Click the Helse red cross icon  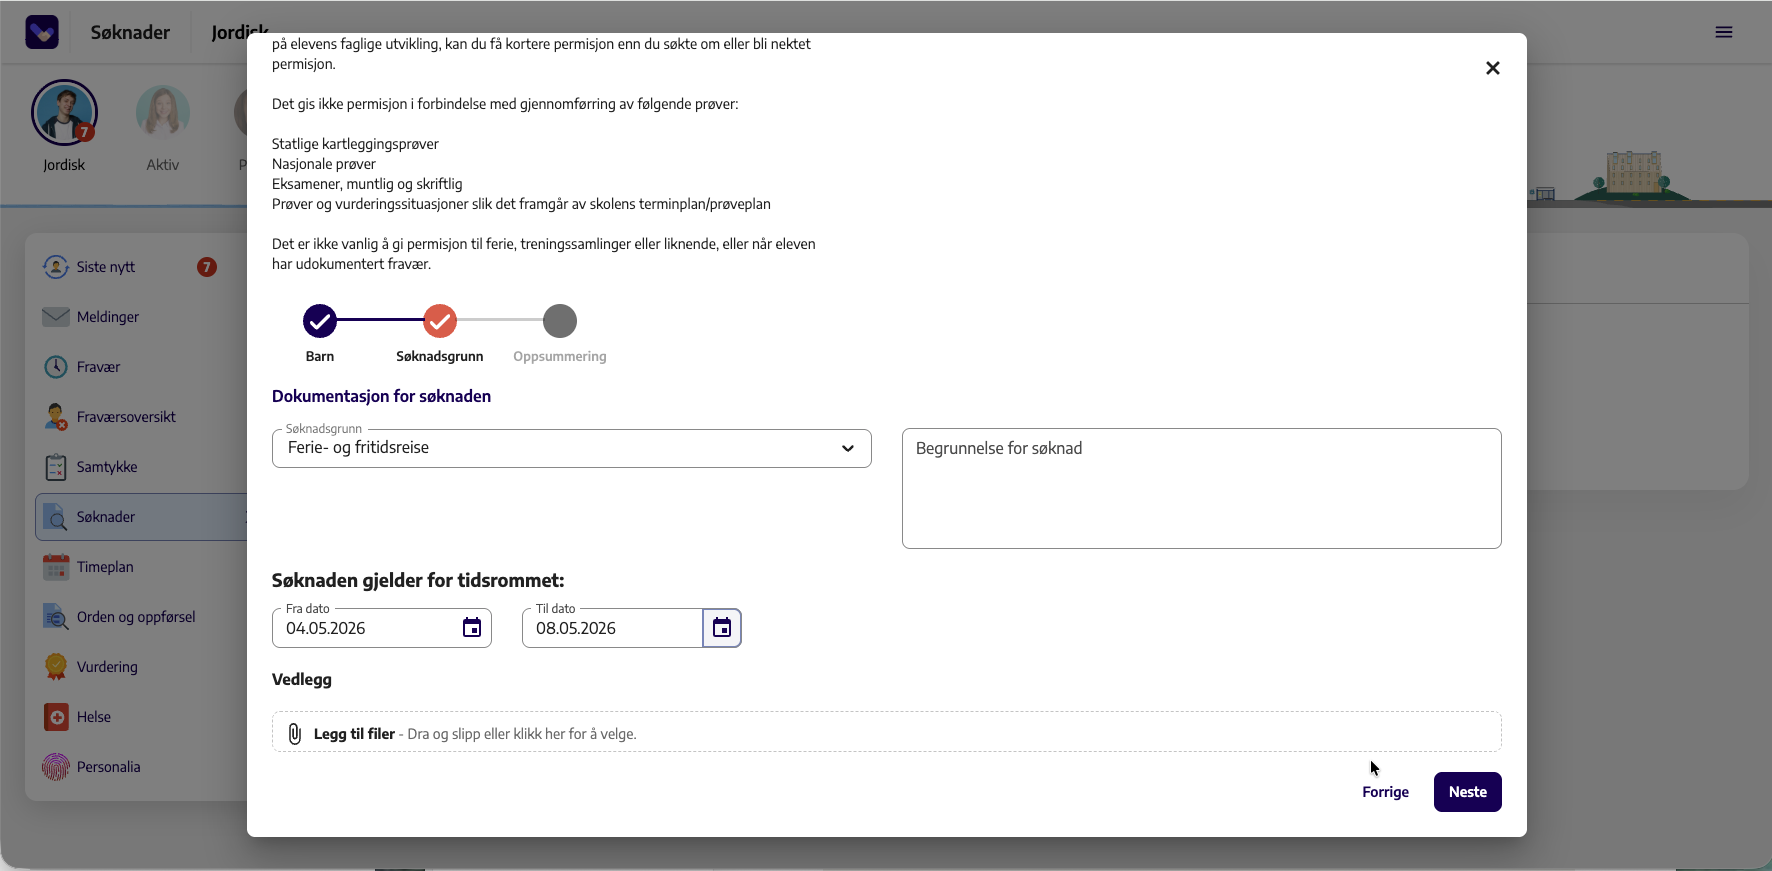pos(56,717)
